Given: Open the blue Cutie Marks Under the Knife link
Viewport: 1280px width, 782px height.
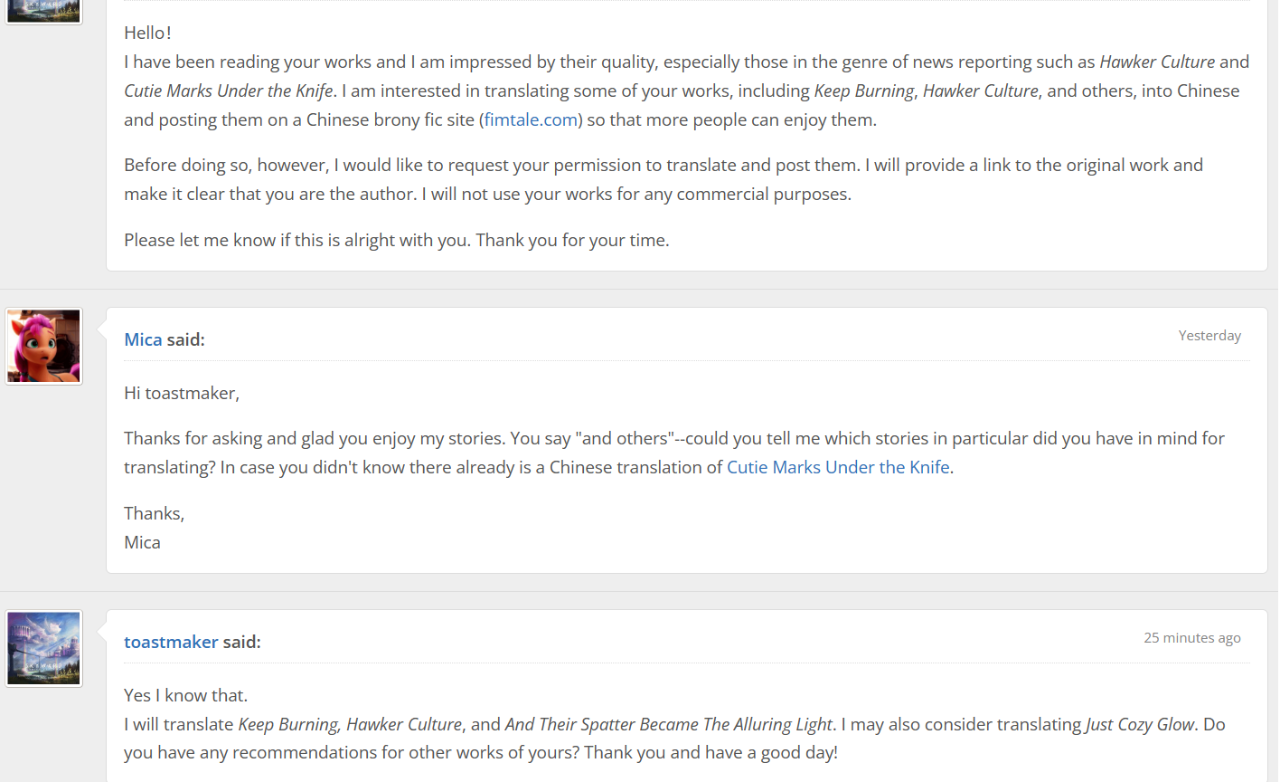Looking at the screenshot, I should tap(838, 467).
